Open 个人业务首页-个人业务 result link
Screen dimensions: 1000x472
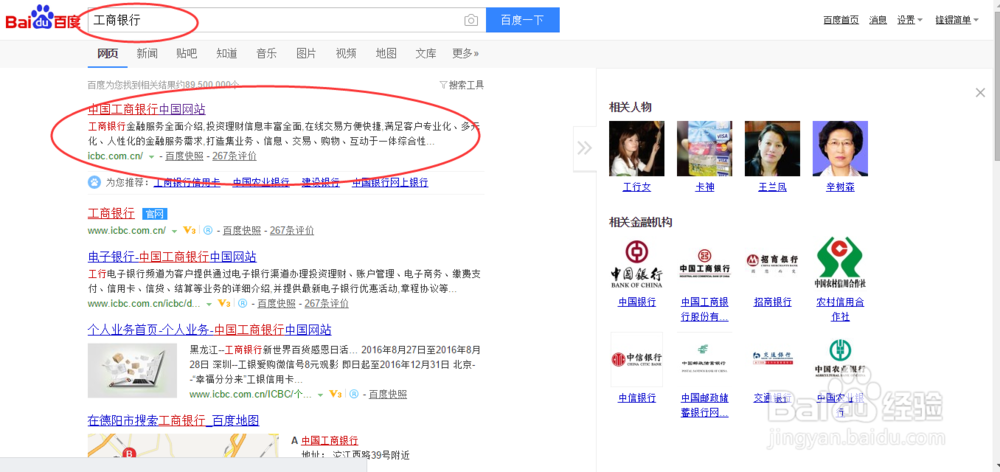pos(209,330)
